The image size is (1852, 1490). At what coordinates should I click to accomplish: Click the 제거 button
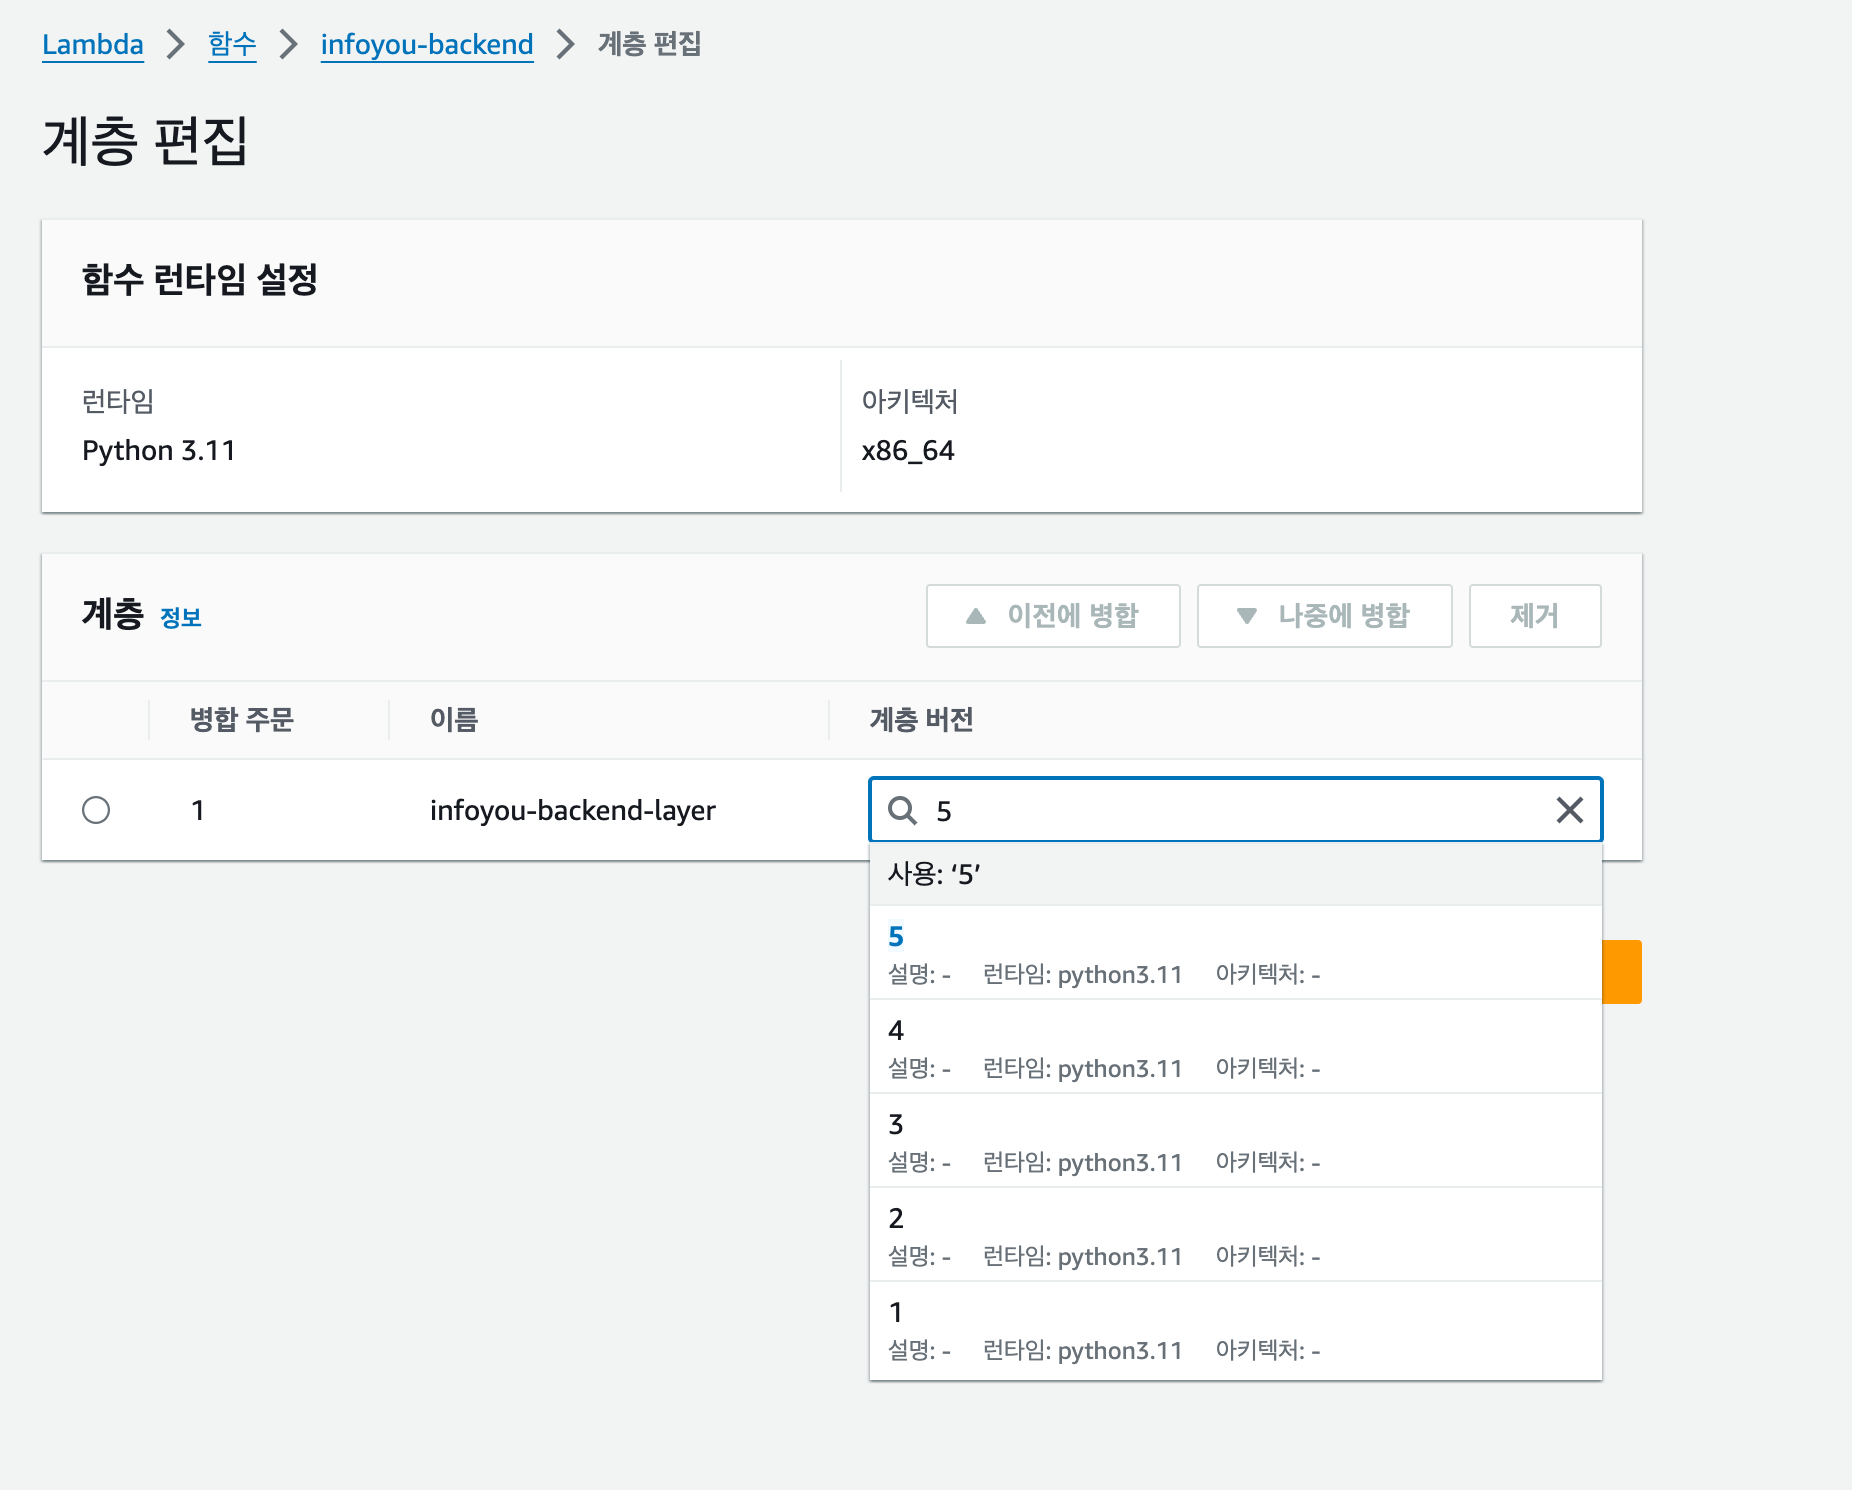point(1535,616)
